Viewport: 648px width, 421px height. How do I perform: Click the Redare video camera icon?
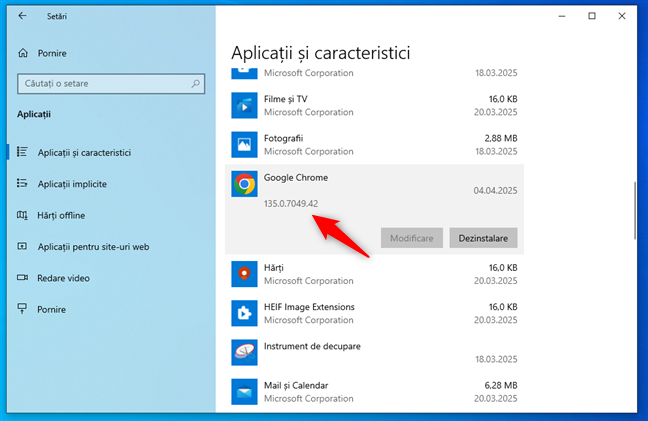point(22,278)
